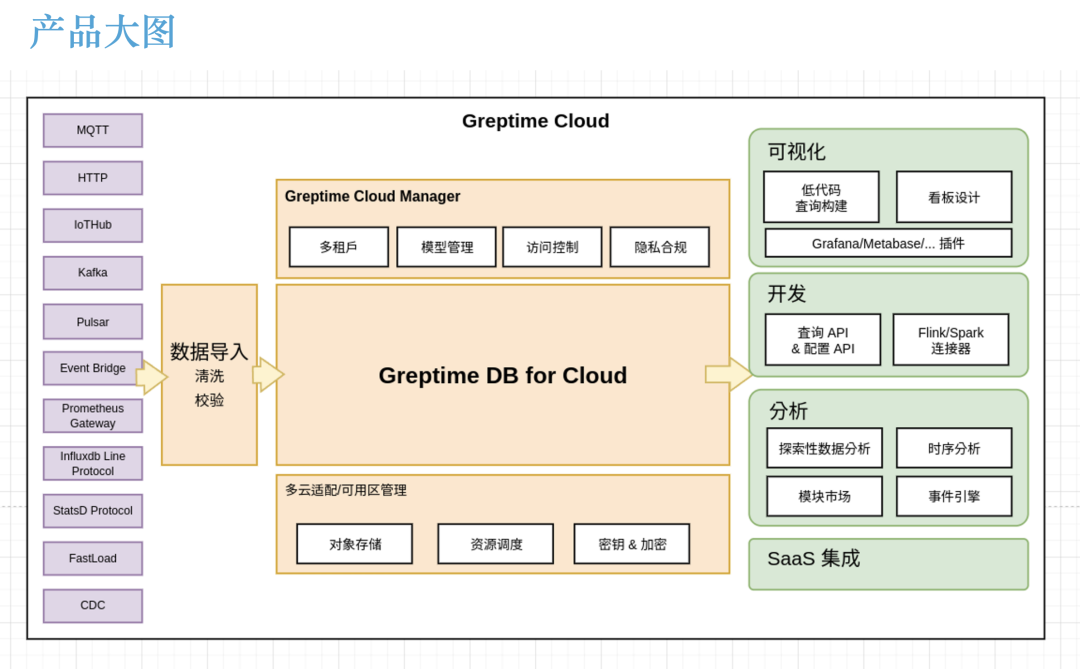Click the Kafka ingestion block

tap(92, 272)
